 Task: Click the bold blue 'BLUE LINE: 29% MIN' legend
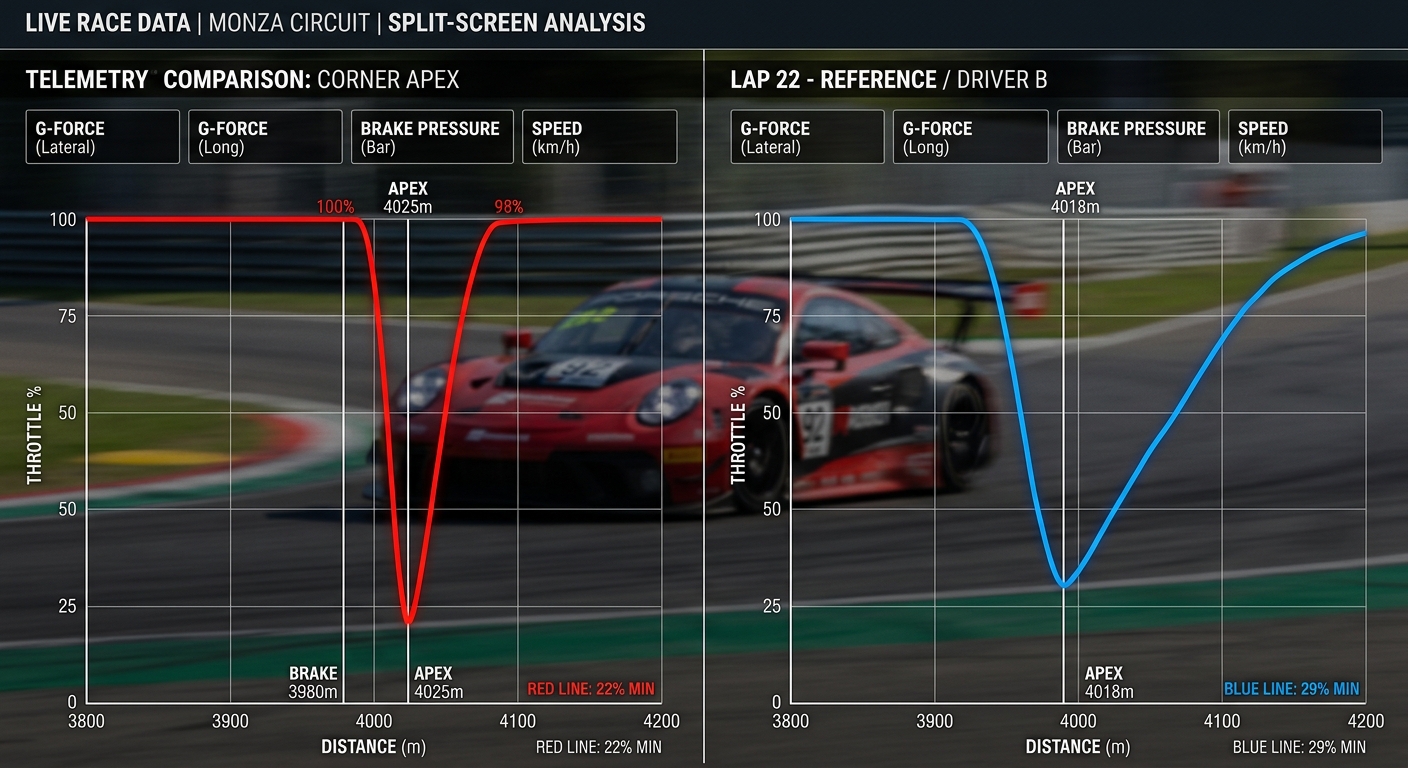coord(1292,689)
